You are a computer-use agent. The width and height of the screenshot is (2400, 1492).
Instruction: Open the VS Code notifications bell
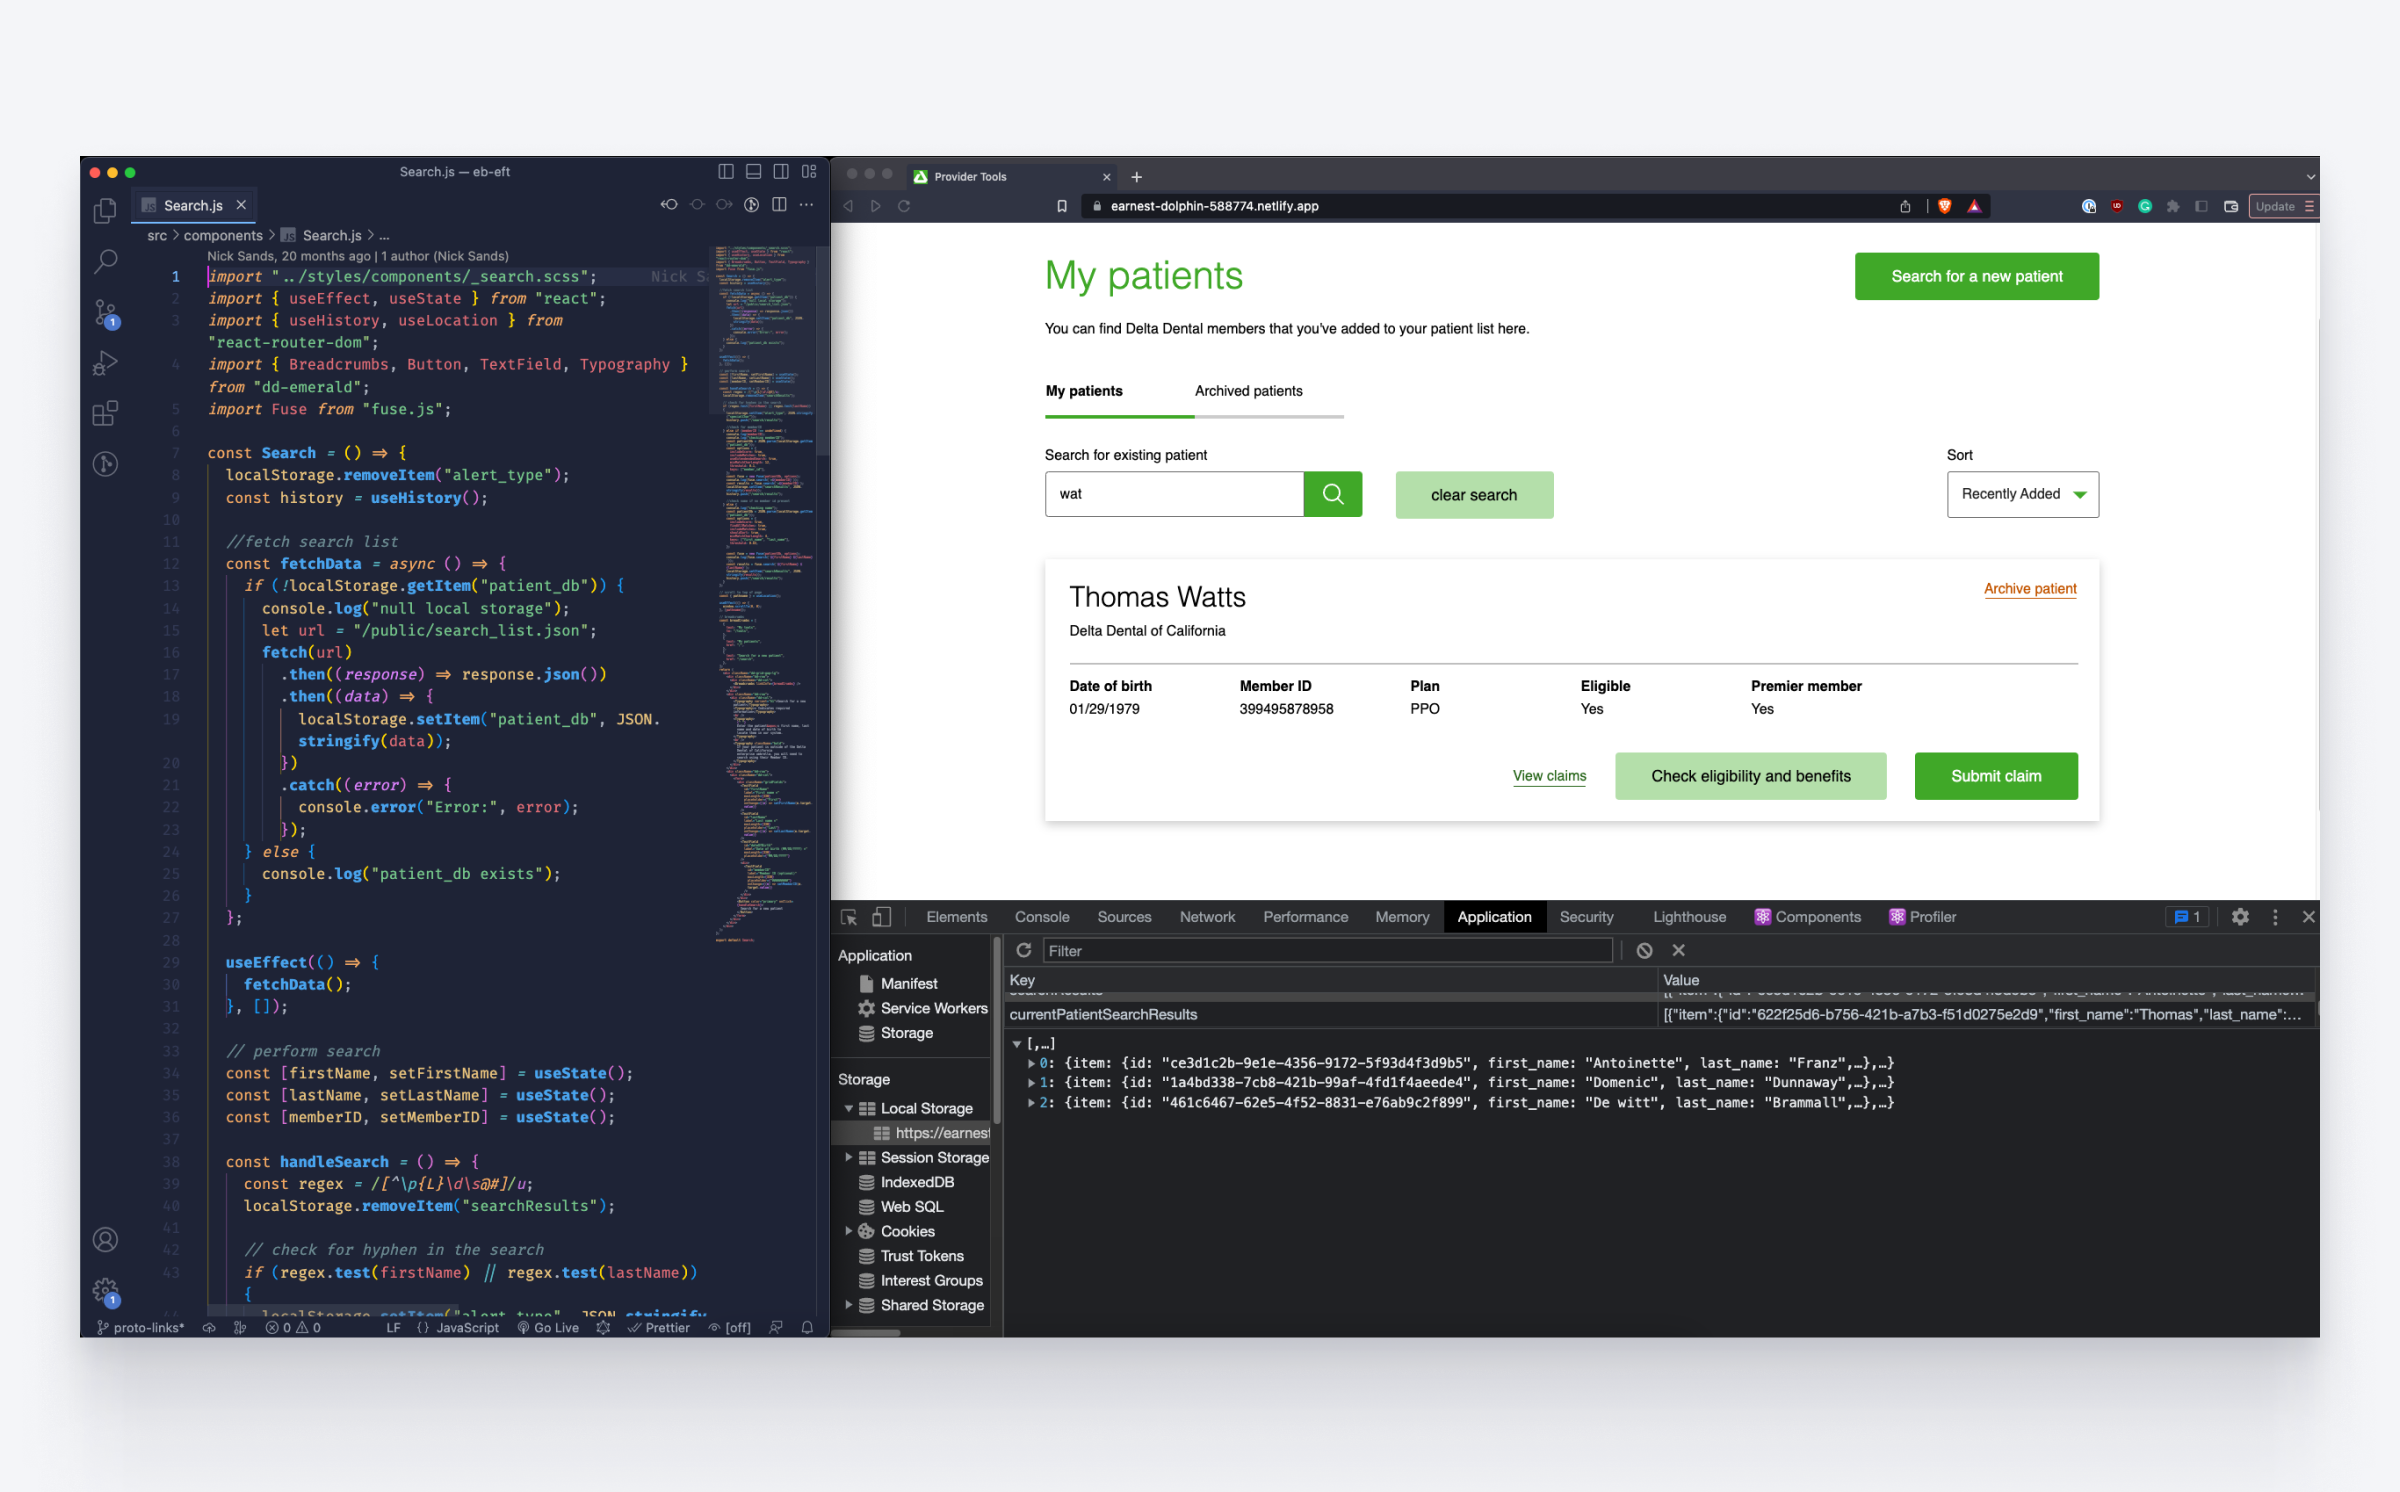(x=807, y=1327)
